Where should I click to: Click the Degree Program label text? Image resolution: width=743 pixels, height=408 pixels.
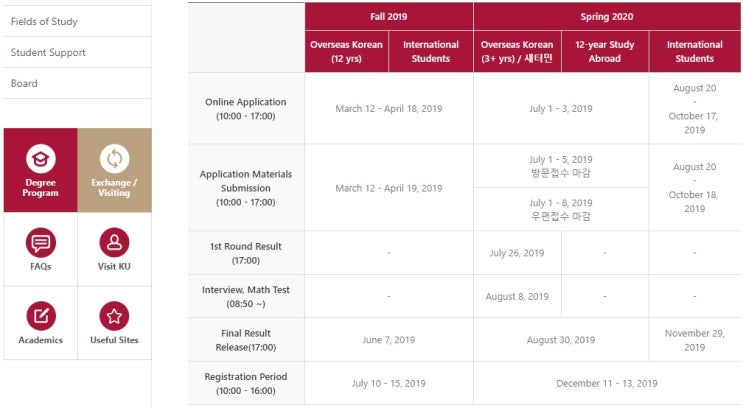click(x=40, y=188)
